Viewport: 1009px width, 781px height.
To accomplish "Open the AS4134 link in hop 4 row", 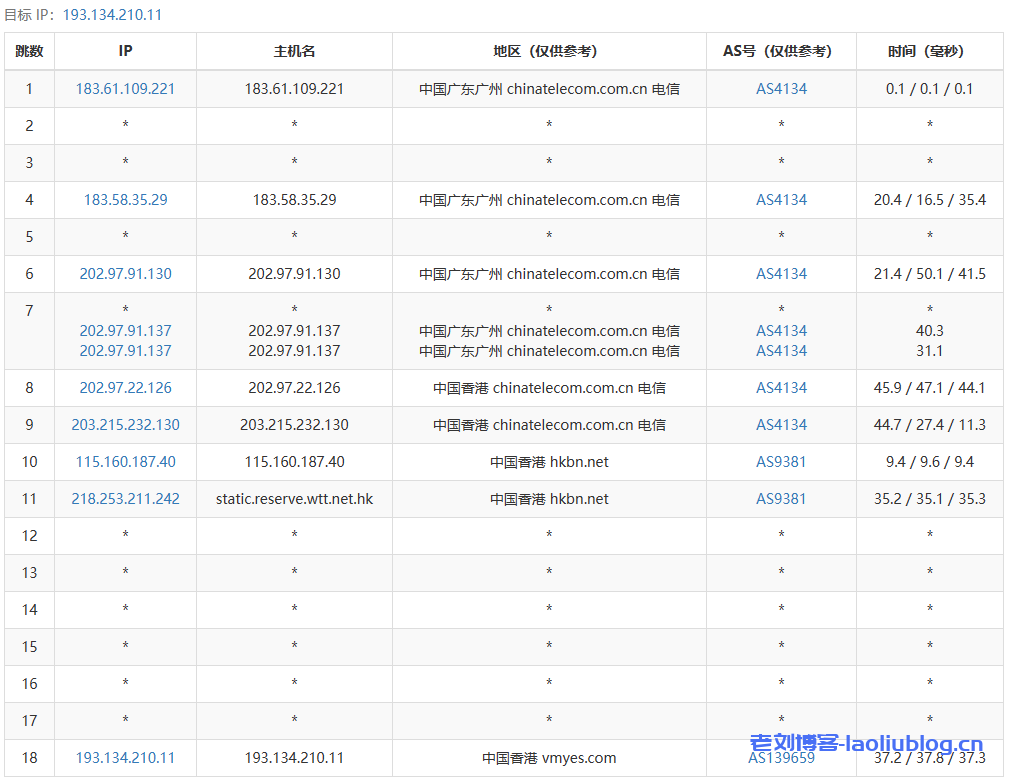I will pos(781,200).
